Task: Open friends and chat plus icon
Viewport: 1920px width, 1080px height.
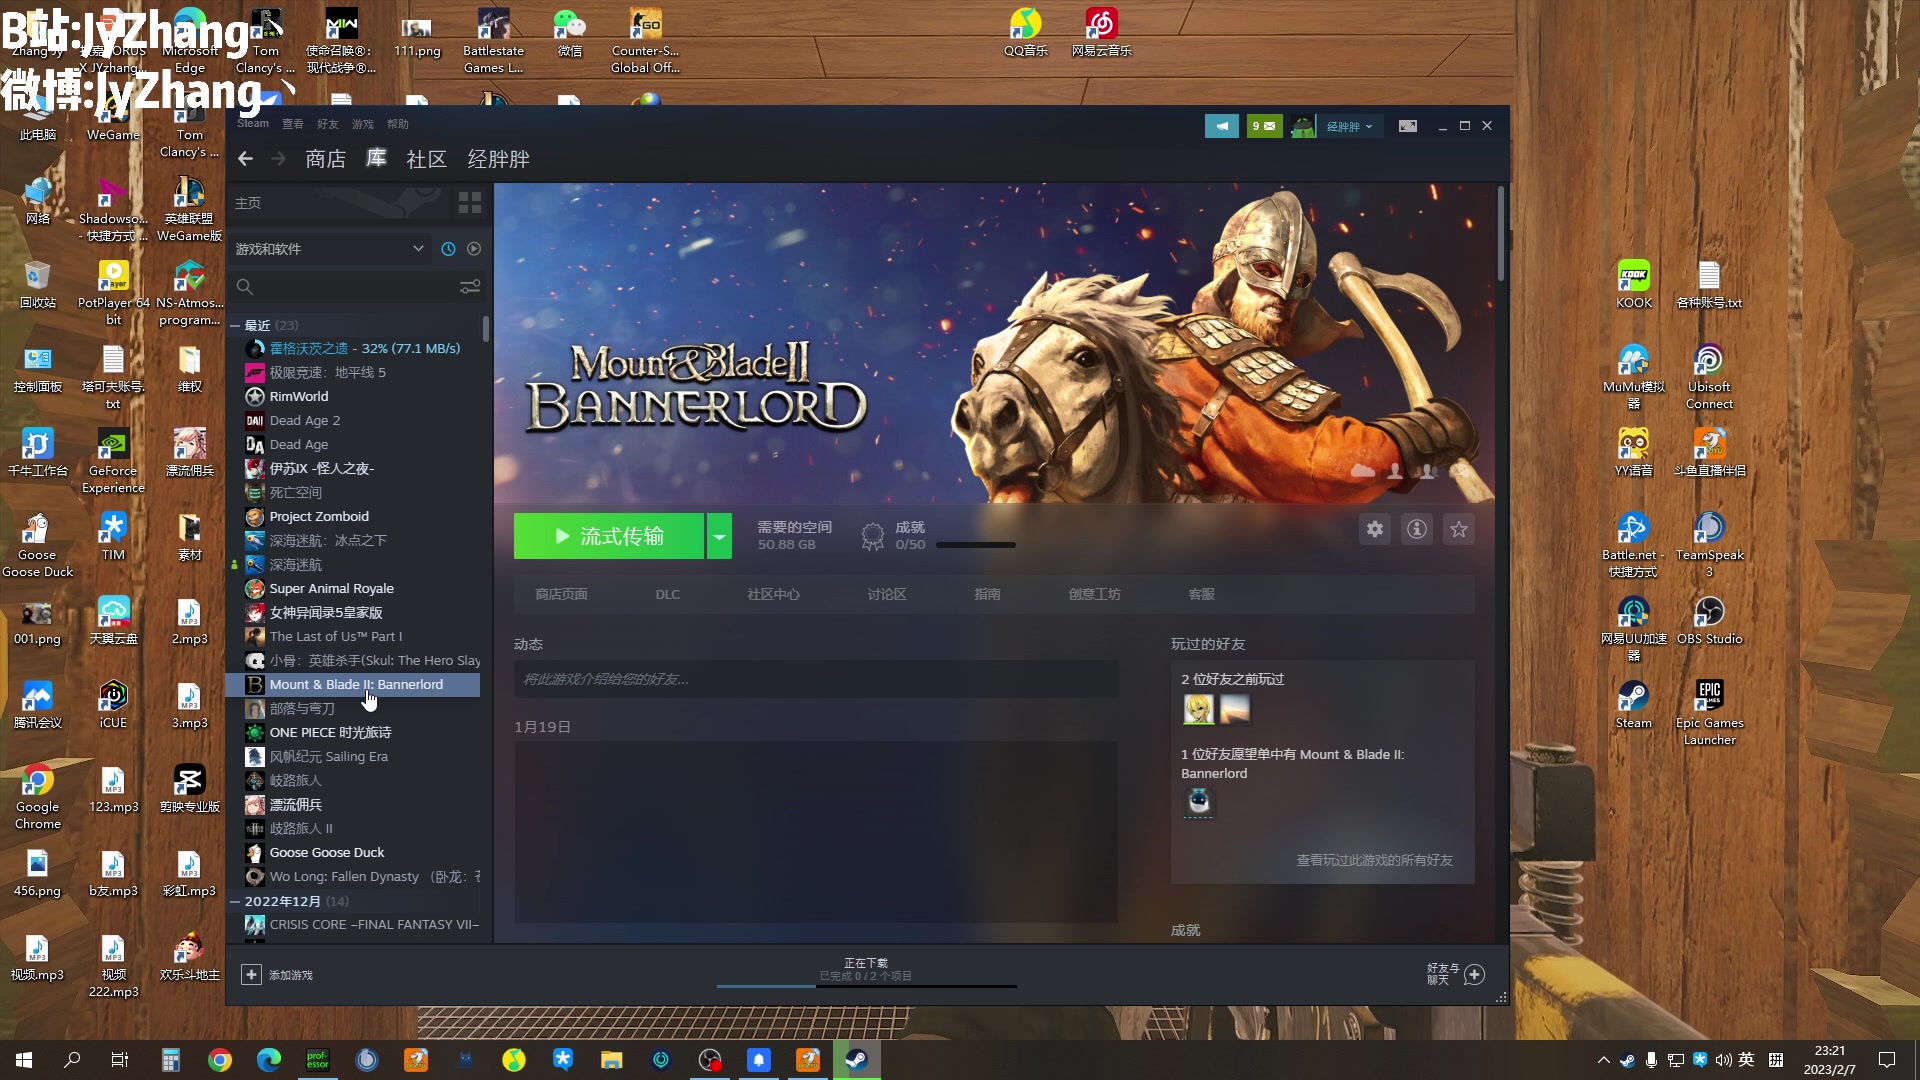Action: (x=1475, y=974)
